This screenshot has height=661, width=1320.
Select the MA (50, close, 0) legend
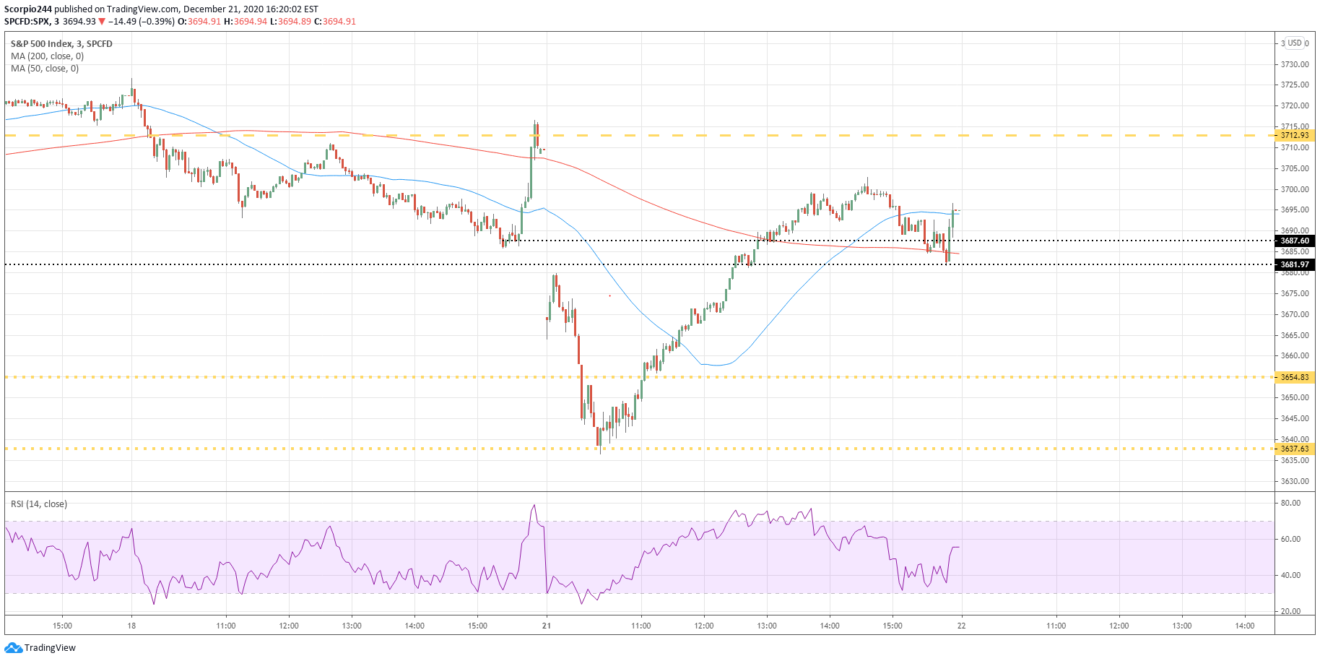[x=47, y=68]
